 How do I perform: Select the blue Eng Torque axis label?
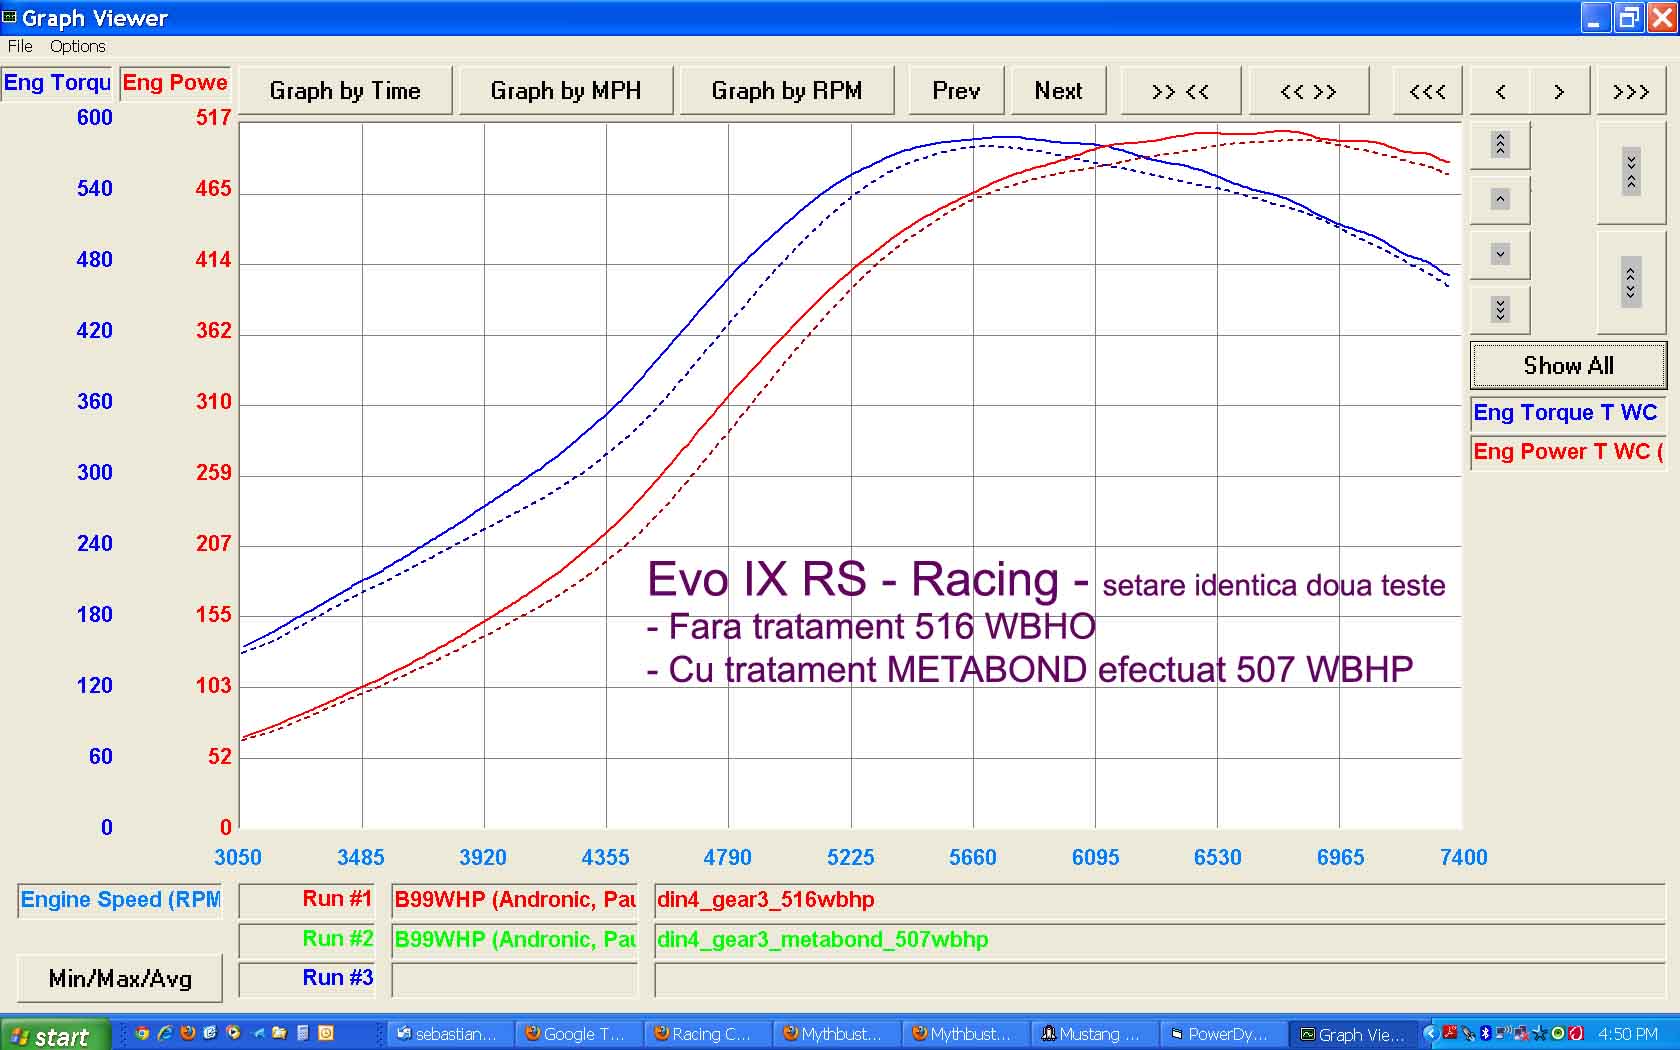click(x=57, y=83)
